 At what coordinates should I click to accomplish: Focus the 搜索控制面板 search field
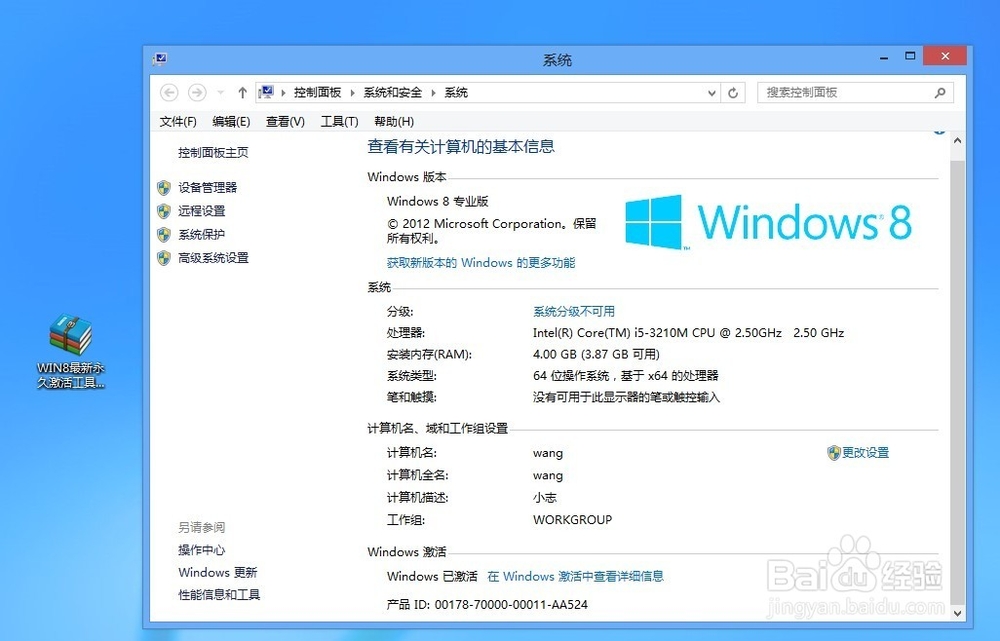point(855,92)
